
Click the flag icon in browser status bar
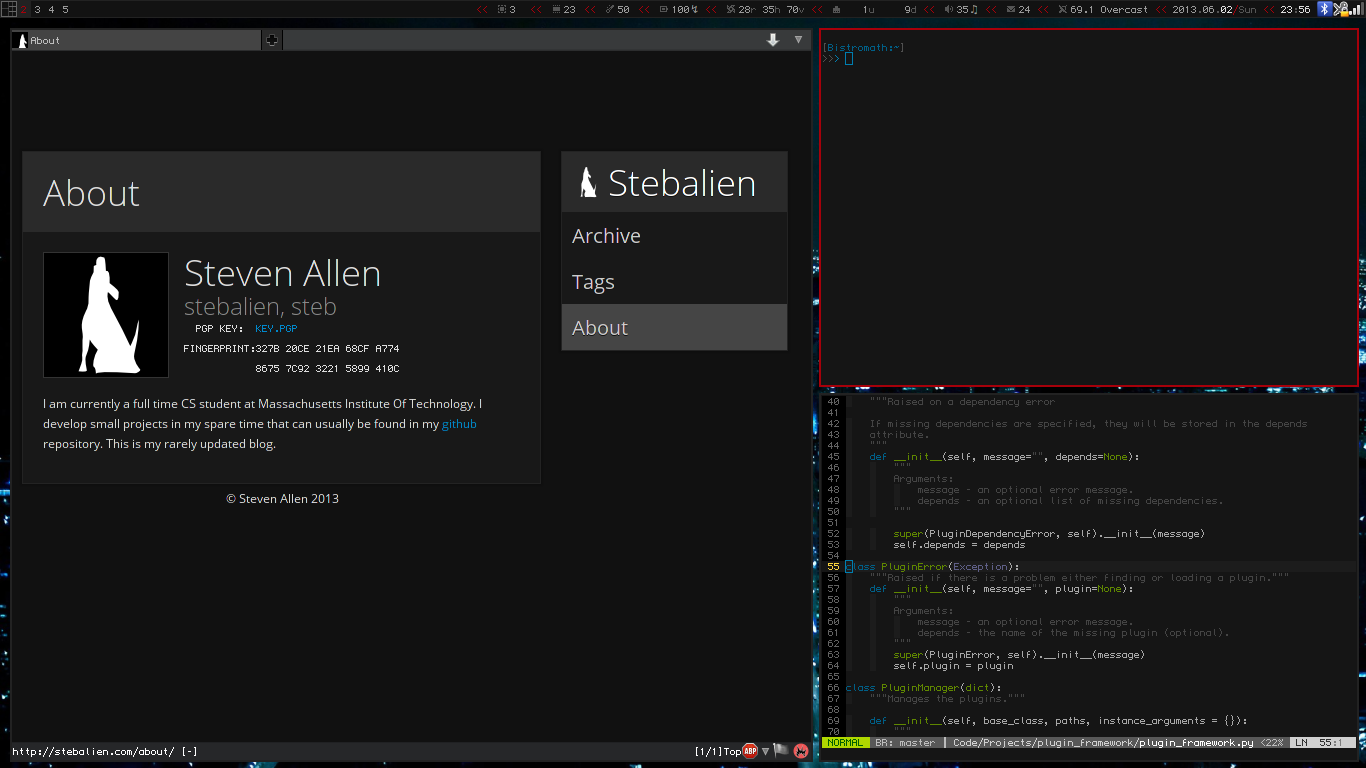tap(782, 751)
